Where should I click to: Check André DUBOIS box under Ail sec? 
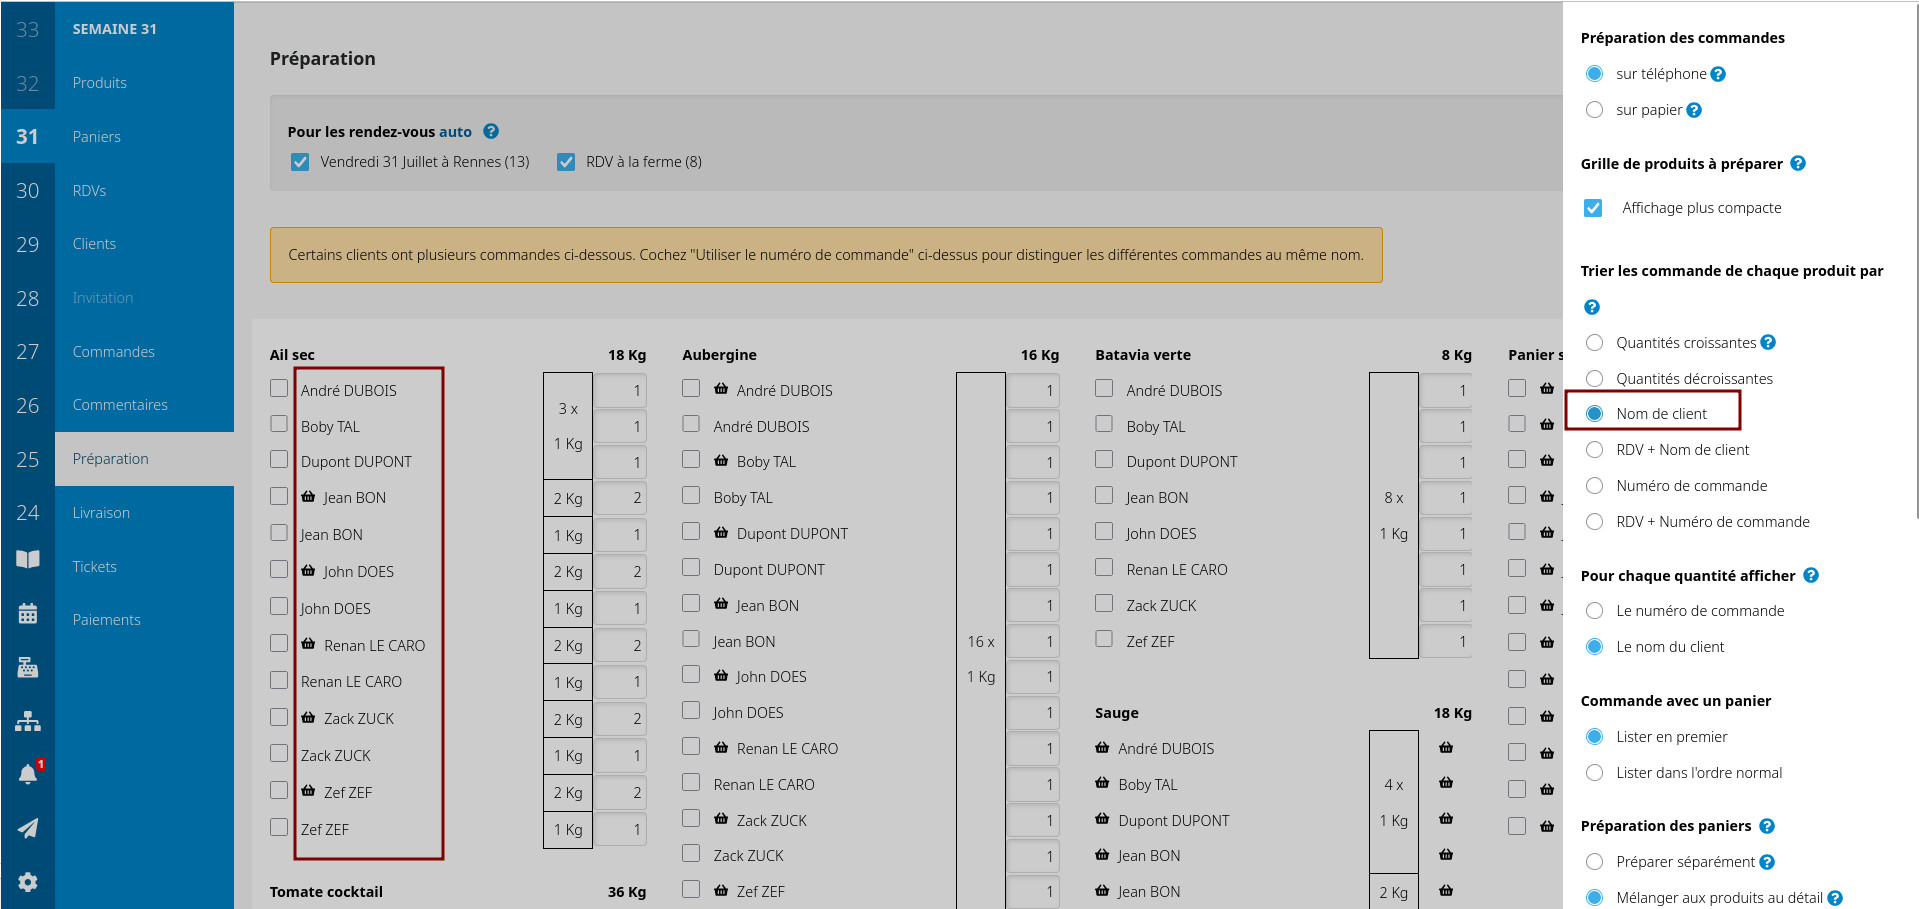coord(279,388)
